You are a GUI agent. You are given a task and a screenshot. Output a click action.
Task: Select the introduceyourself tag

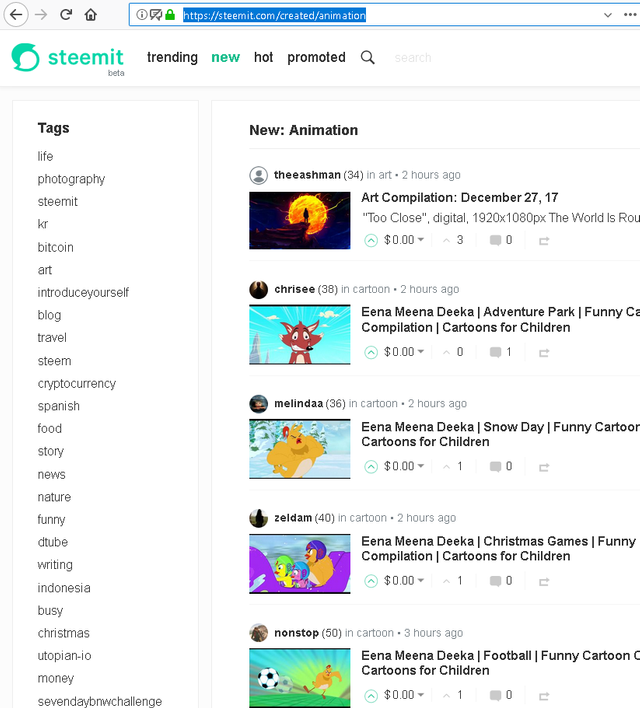(x=83, y=293)
